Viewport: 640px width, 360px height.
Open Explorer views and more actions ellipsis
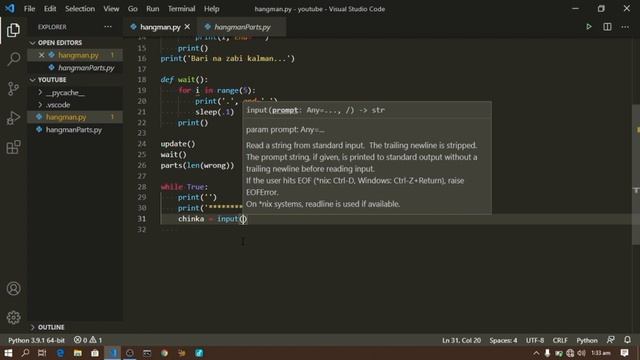click(x=108, y=27)
